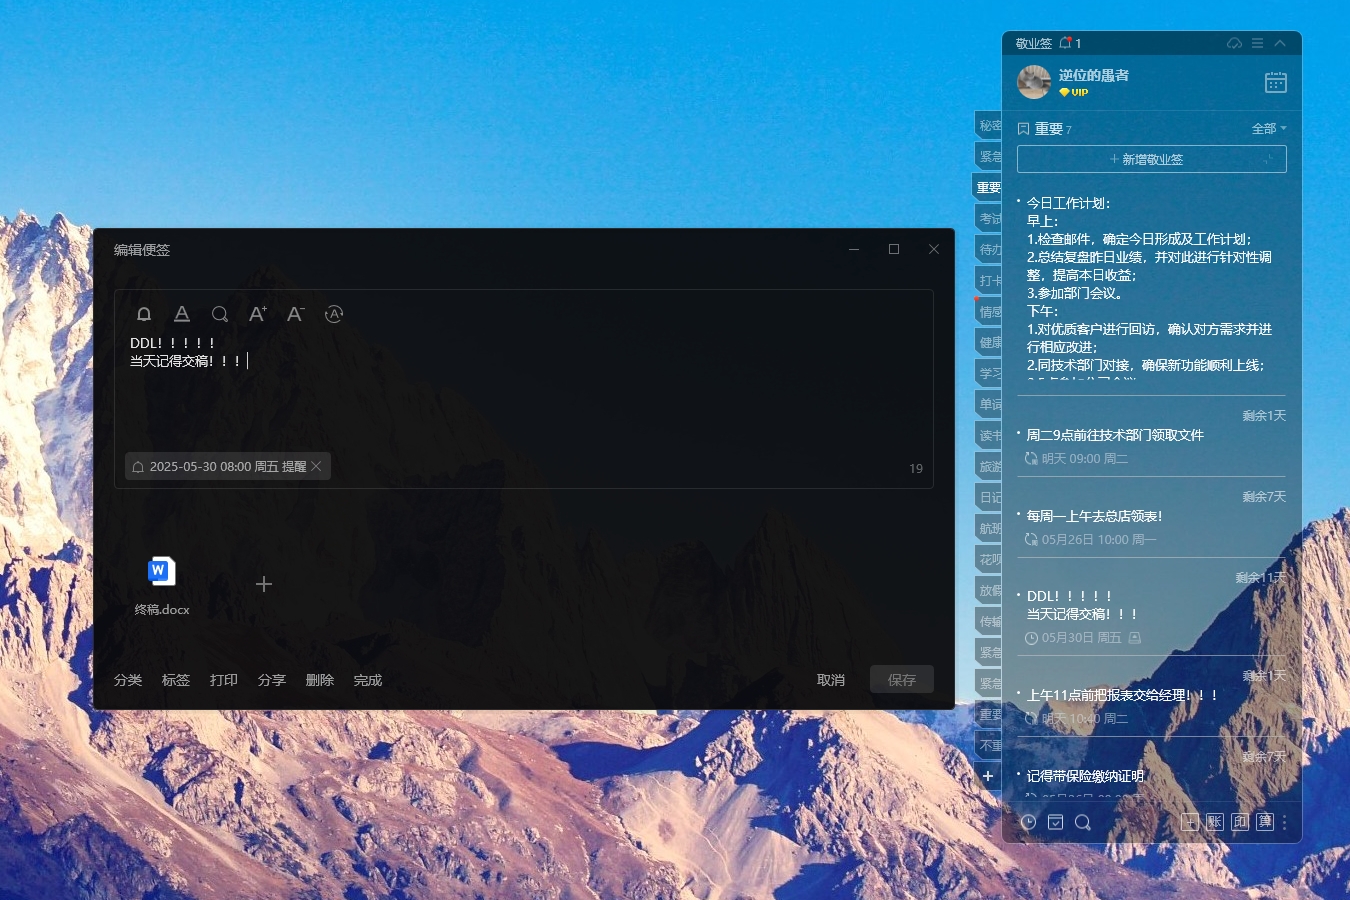Switch to the 花呗 category tab
The image size is (1350, 900).
pyautogui.click(x=989, y=559)
